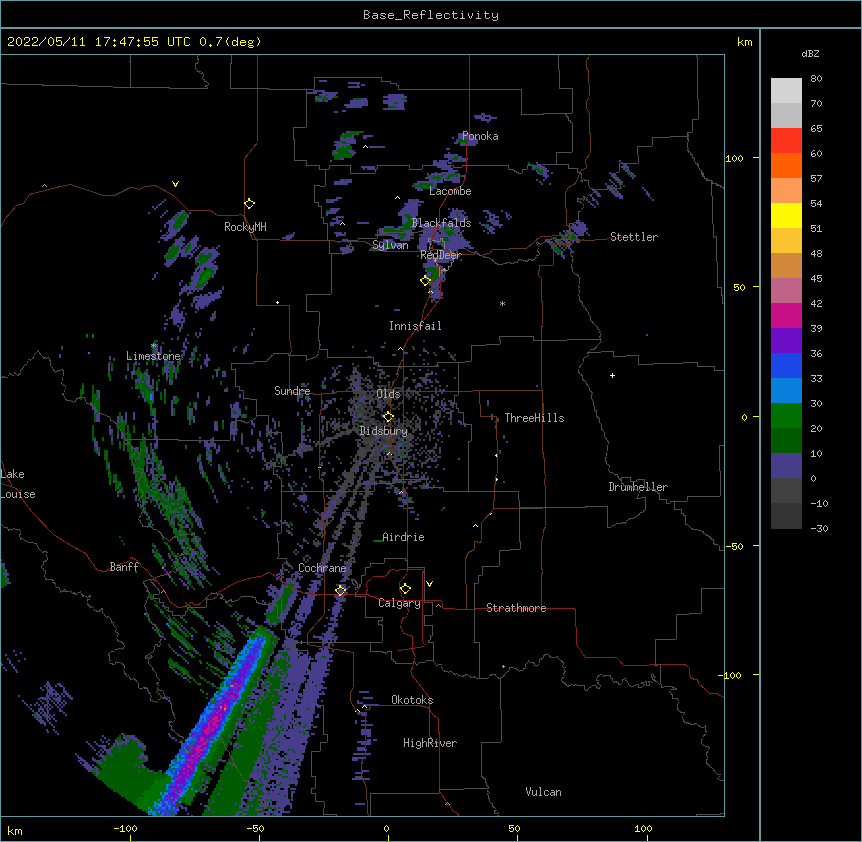The width and height of the screenshot is (862, 842).
Task: Click the Banff label
Action: (124, 567)
